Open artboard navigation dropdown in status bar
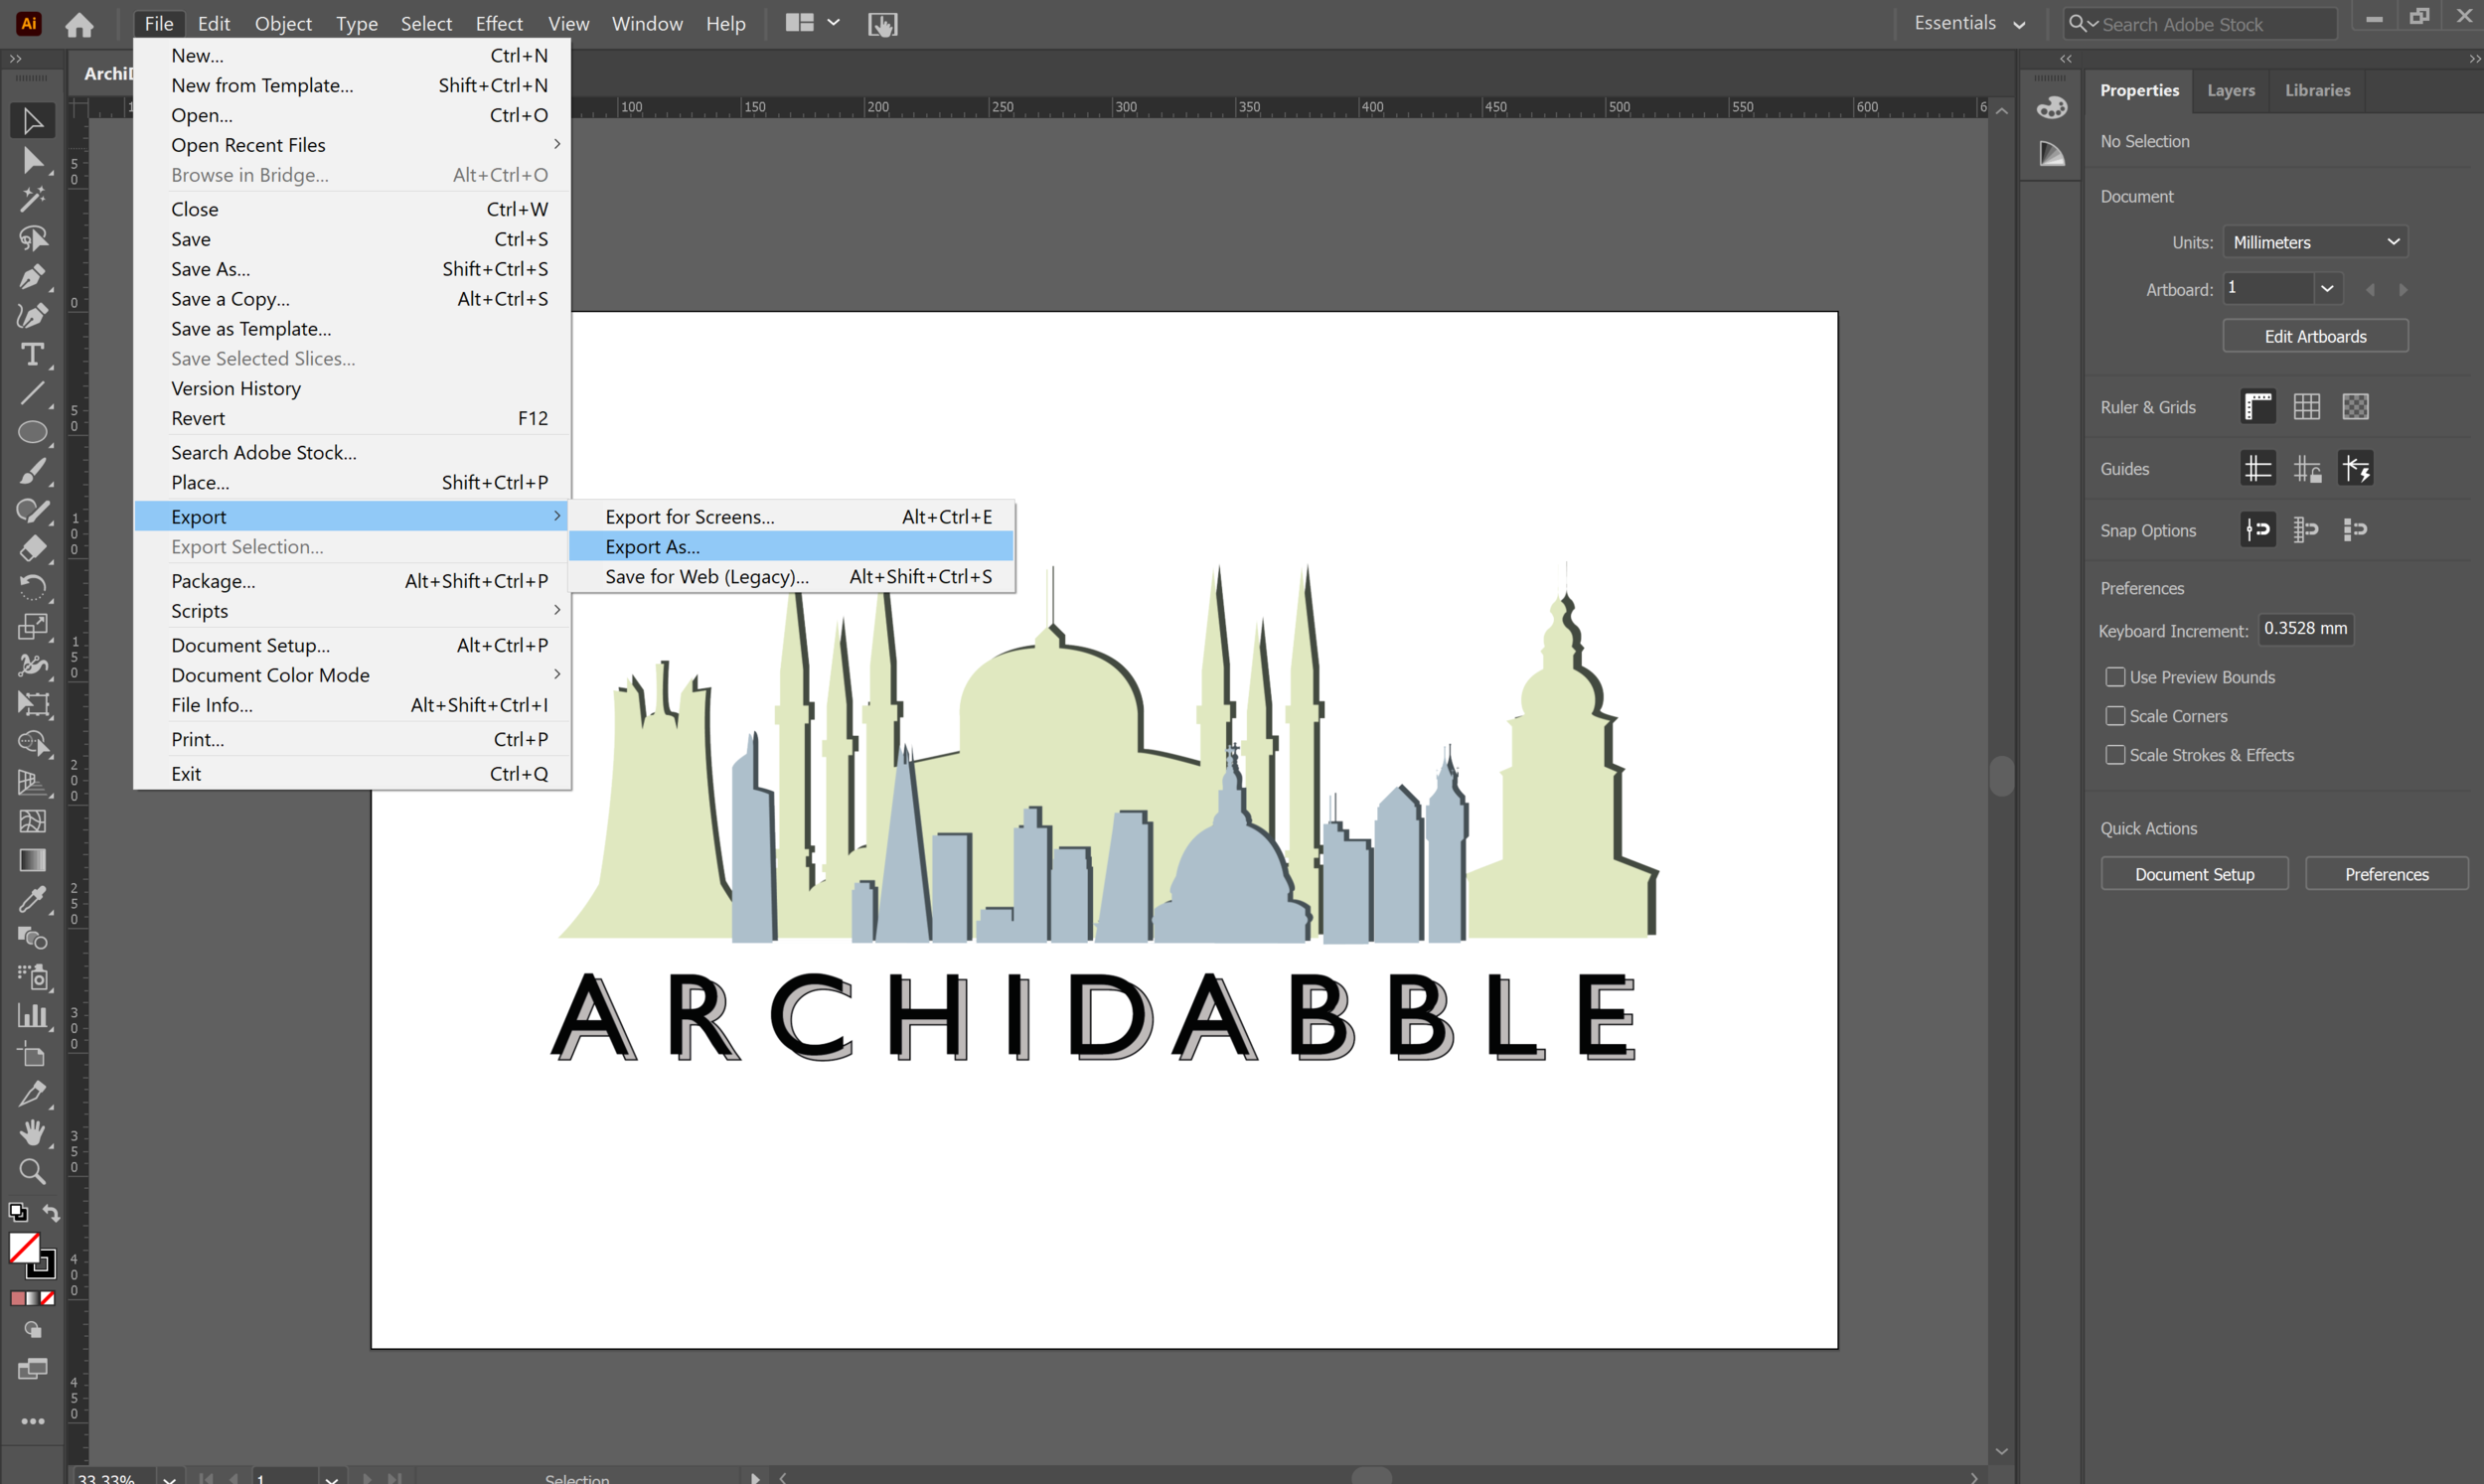The height and width of the screenshot is (1484, 2484). point(331,1478)
